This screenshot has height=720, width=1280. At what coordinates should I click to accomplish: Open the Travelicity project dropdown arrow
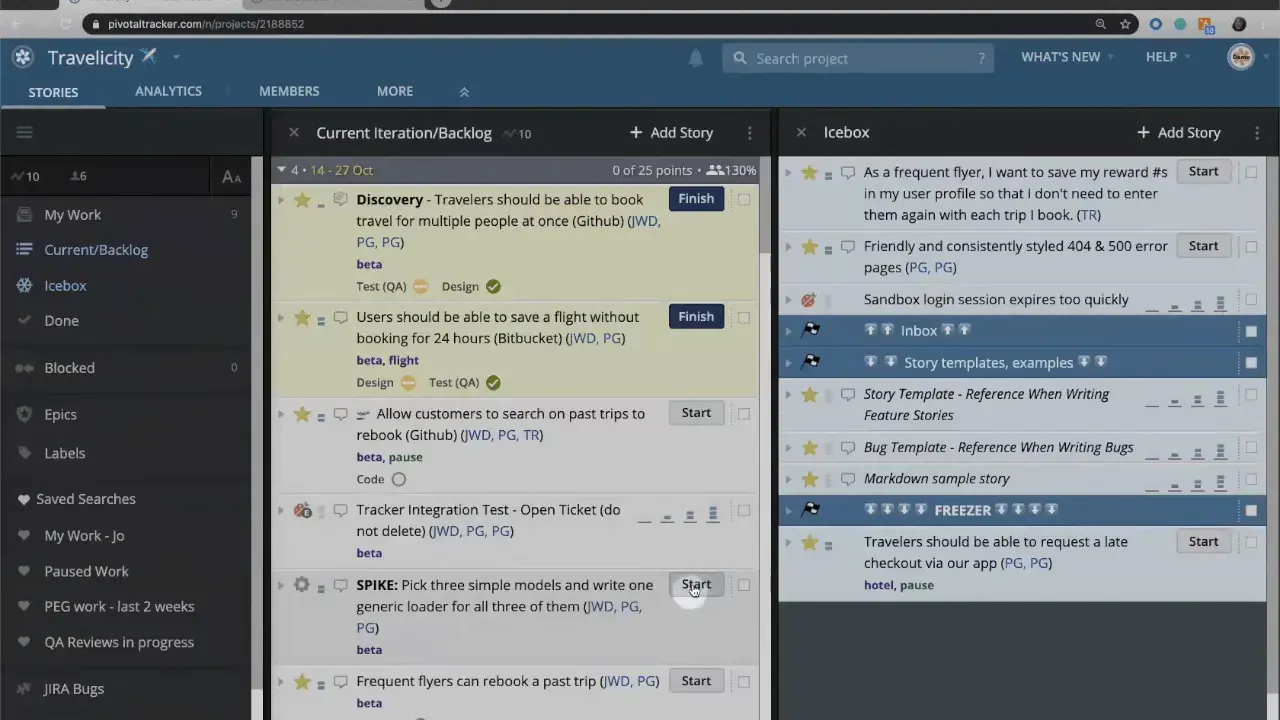tap(176, 57)
